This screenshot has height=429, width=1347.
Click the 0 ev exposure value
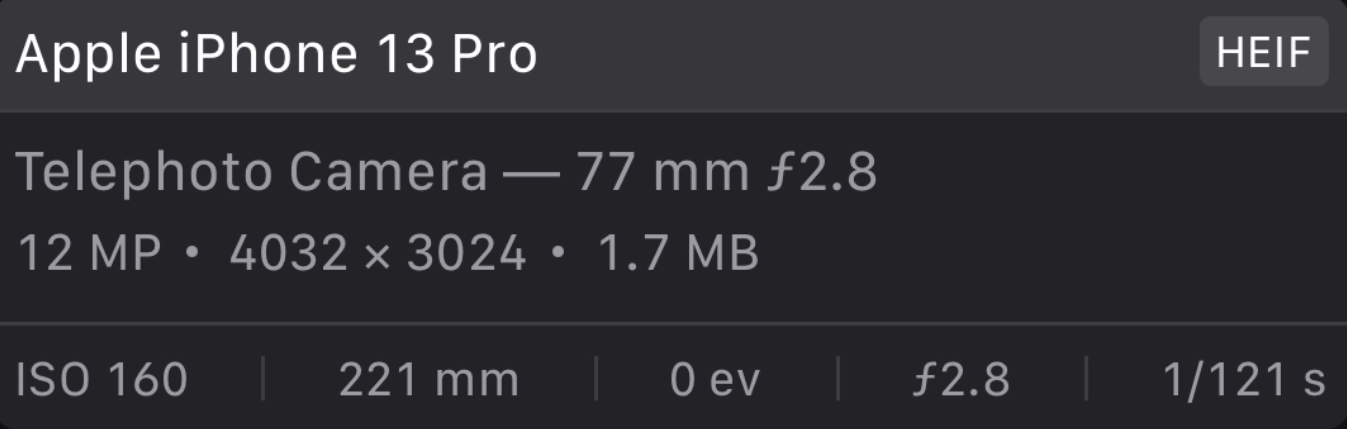[715, 380]
